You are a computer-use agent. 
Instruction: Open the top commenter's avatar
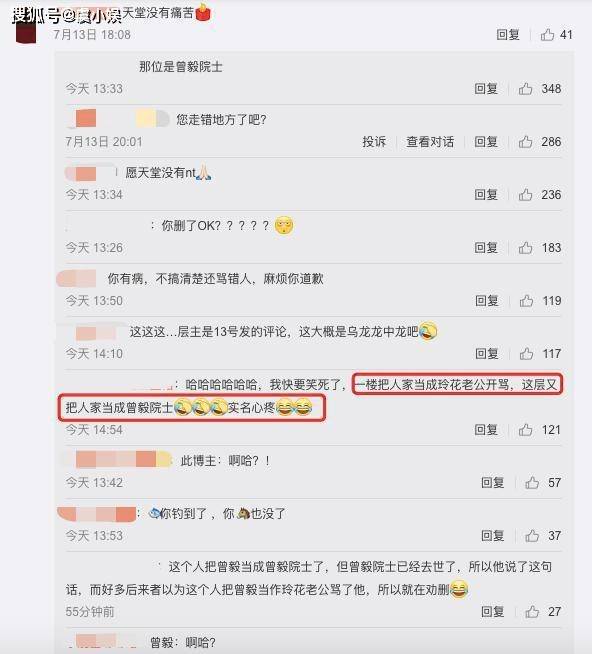point(26,29)
